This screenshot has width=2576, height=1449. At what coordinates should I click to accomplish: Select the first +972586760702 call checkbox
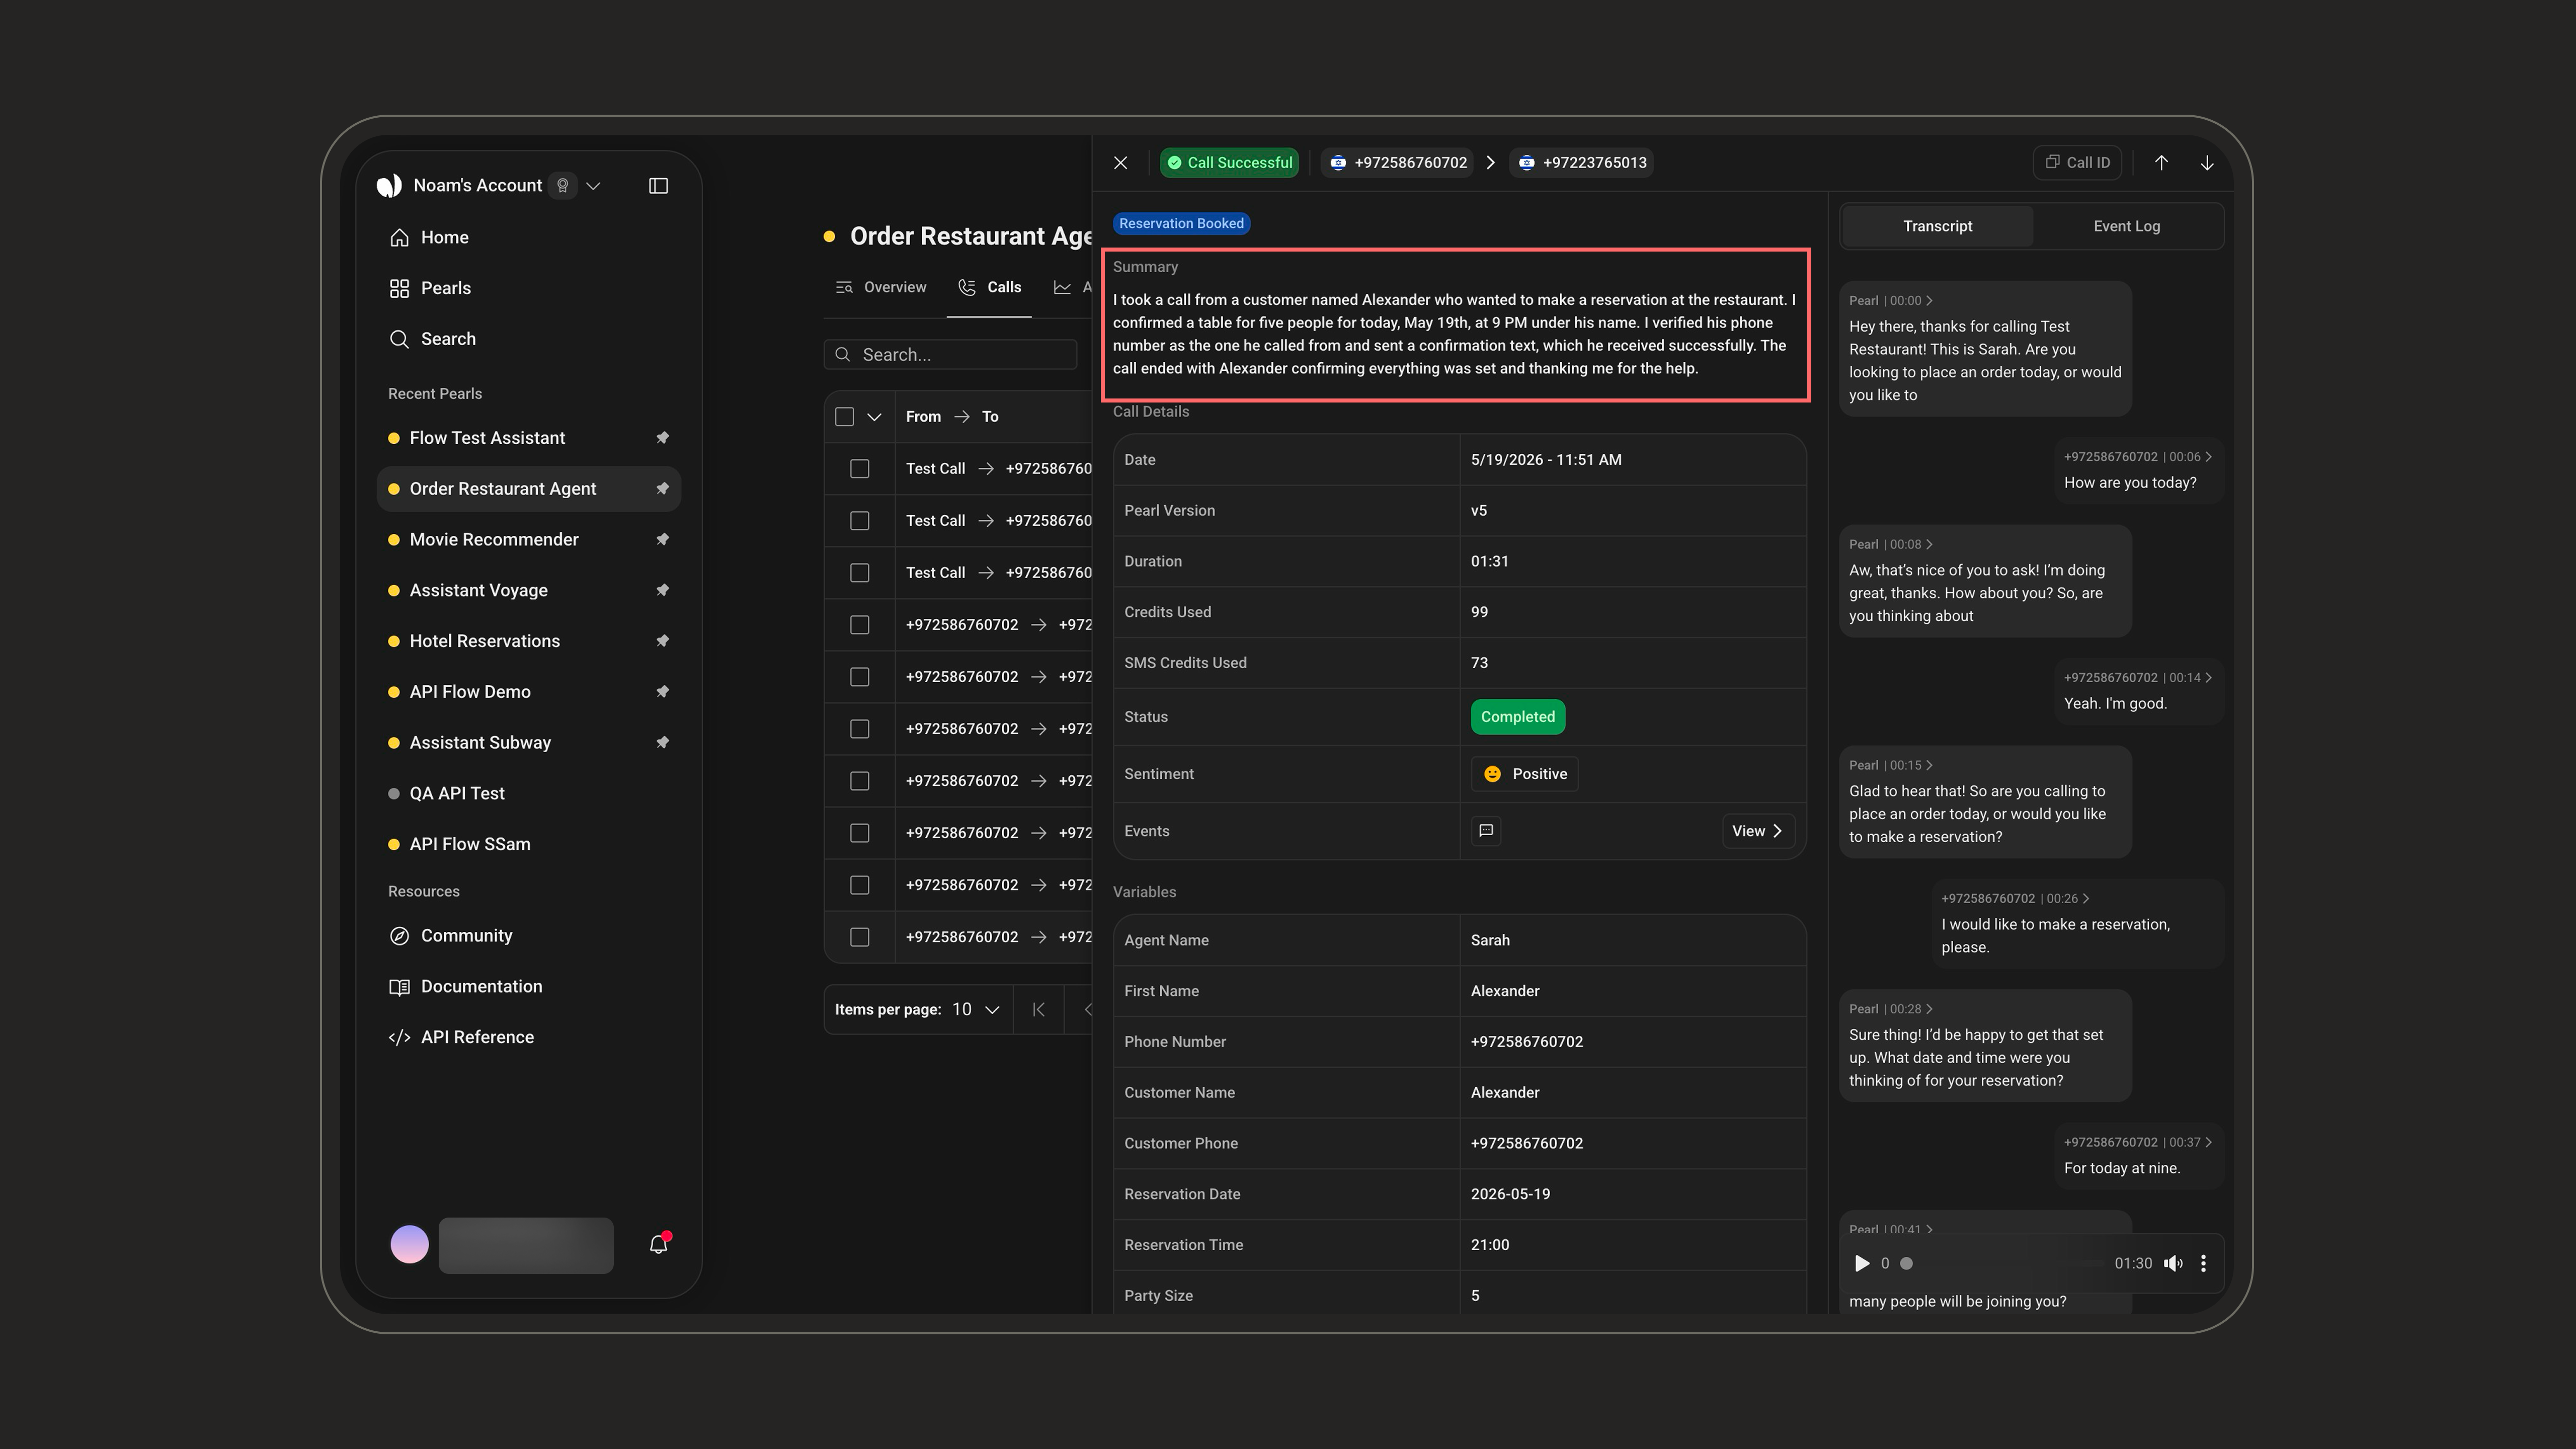[x=860, y=625]
